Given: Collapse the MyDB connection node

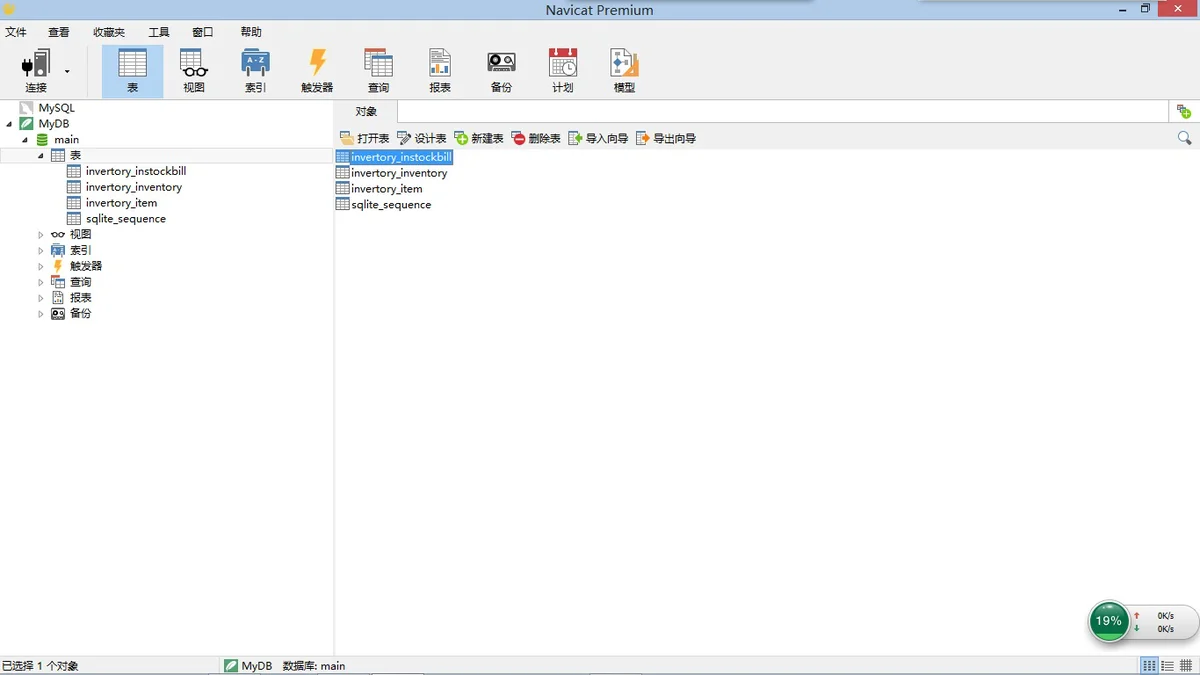Looking at the screenshot, I should (9, 124).
